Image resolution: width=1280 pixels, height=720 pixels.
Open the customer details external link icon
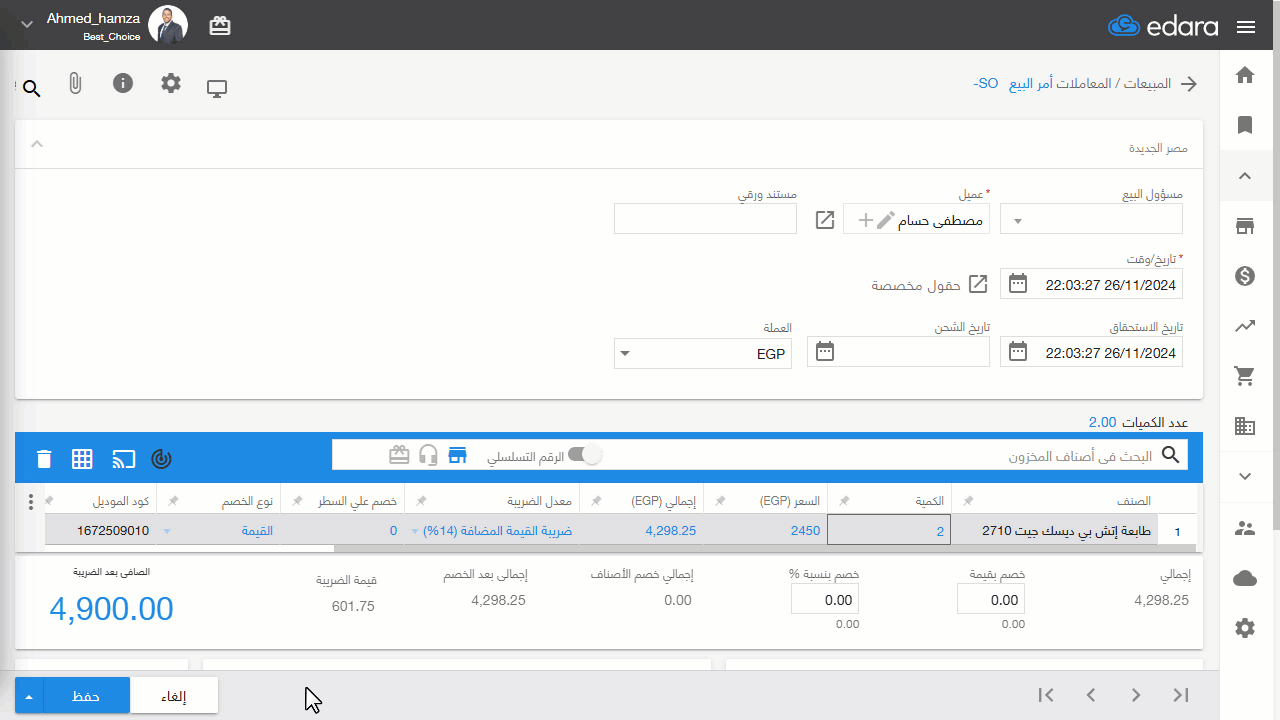pyautogui.click(x=825, y=220)
